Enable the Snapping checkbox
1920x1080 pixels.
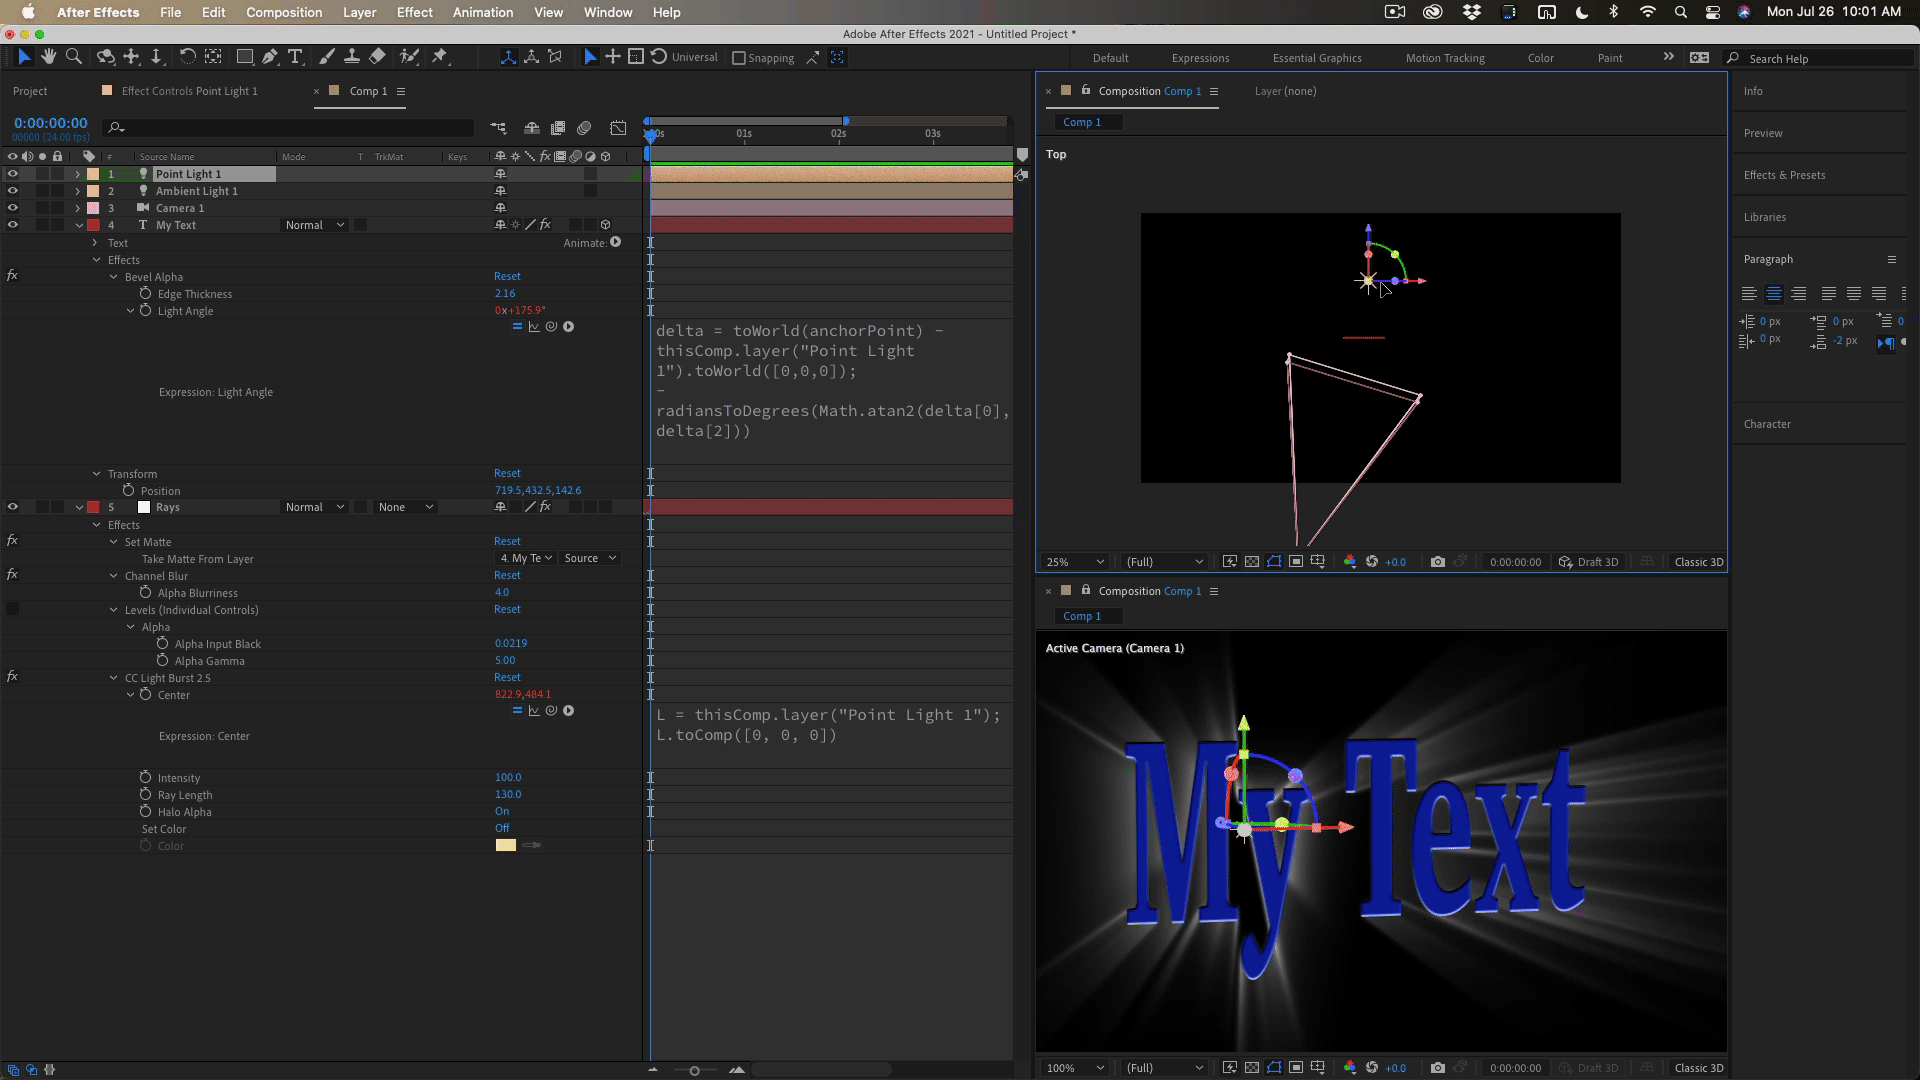click(739, 58)
